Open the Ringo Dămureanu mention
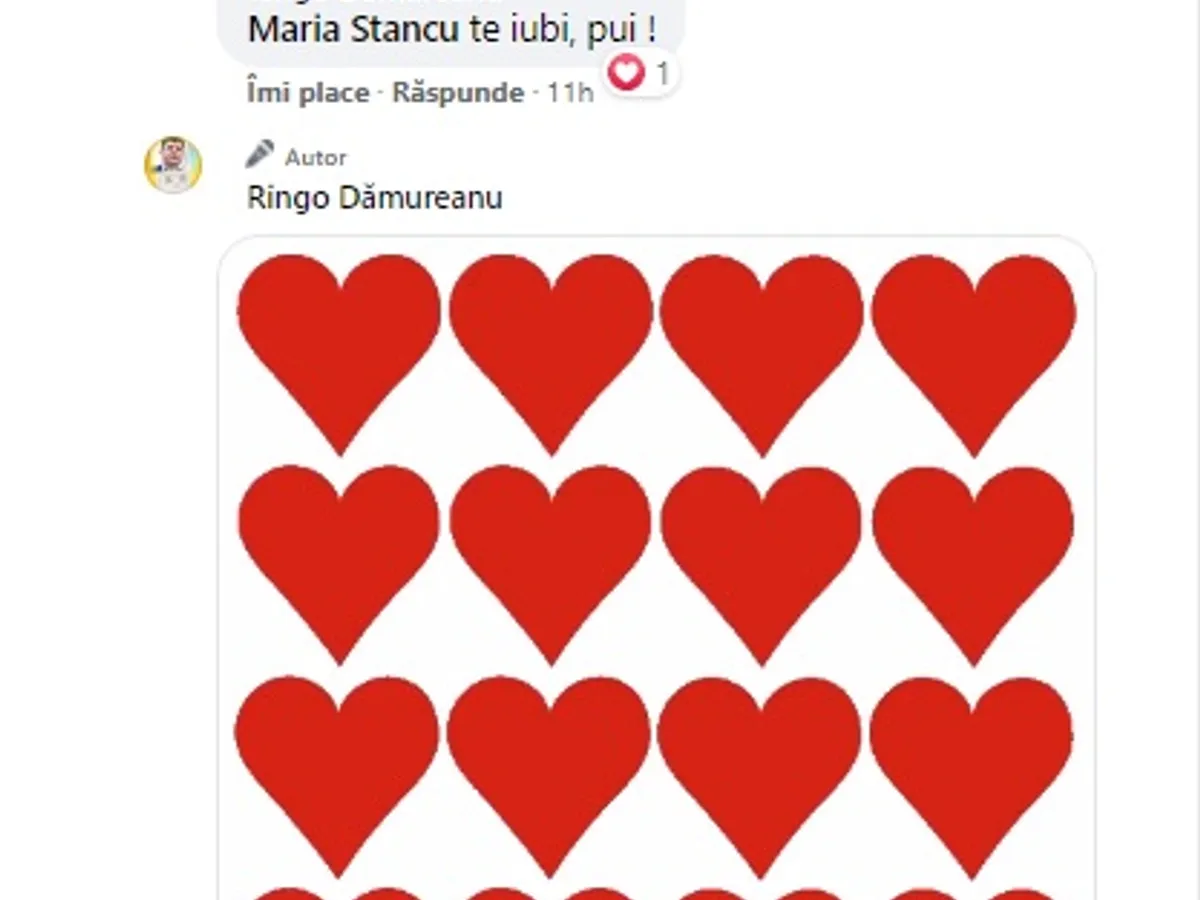Viewport: 1200px width, 900px height. tap(374, 197)
